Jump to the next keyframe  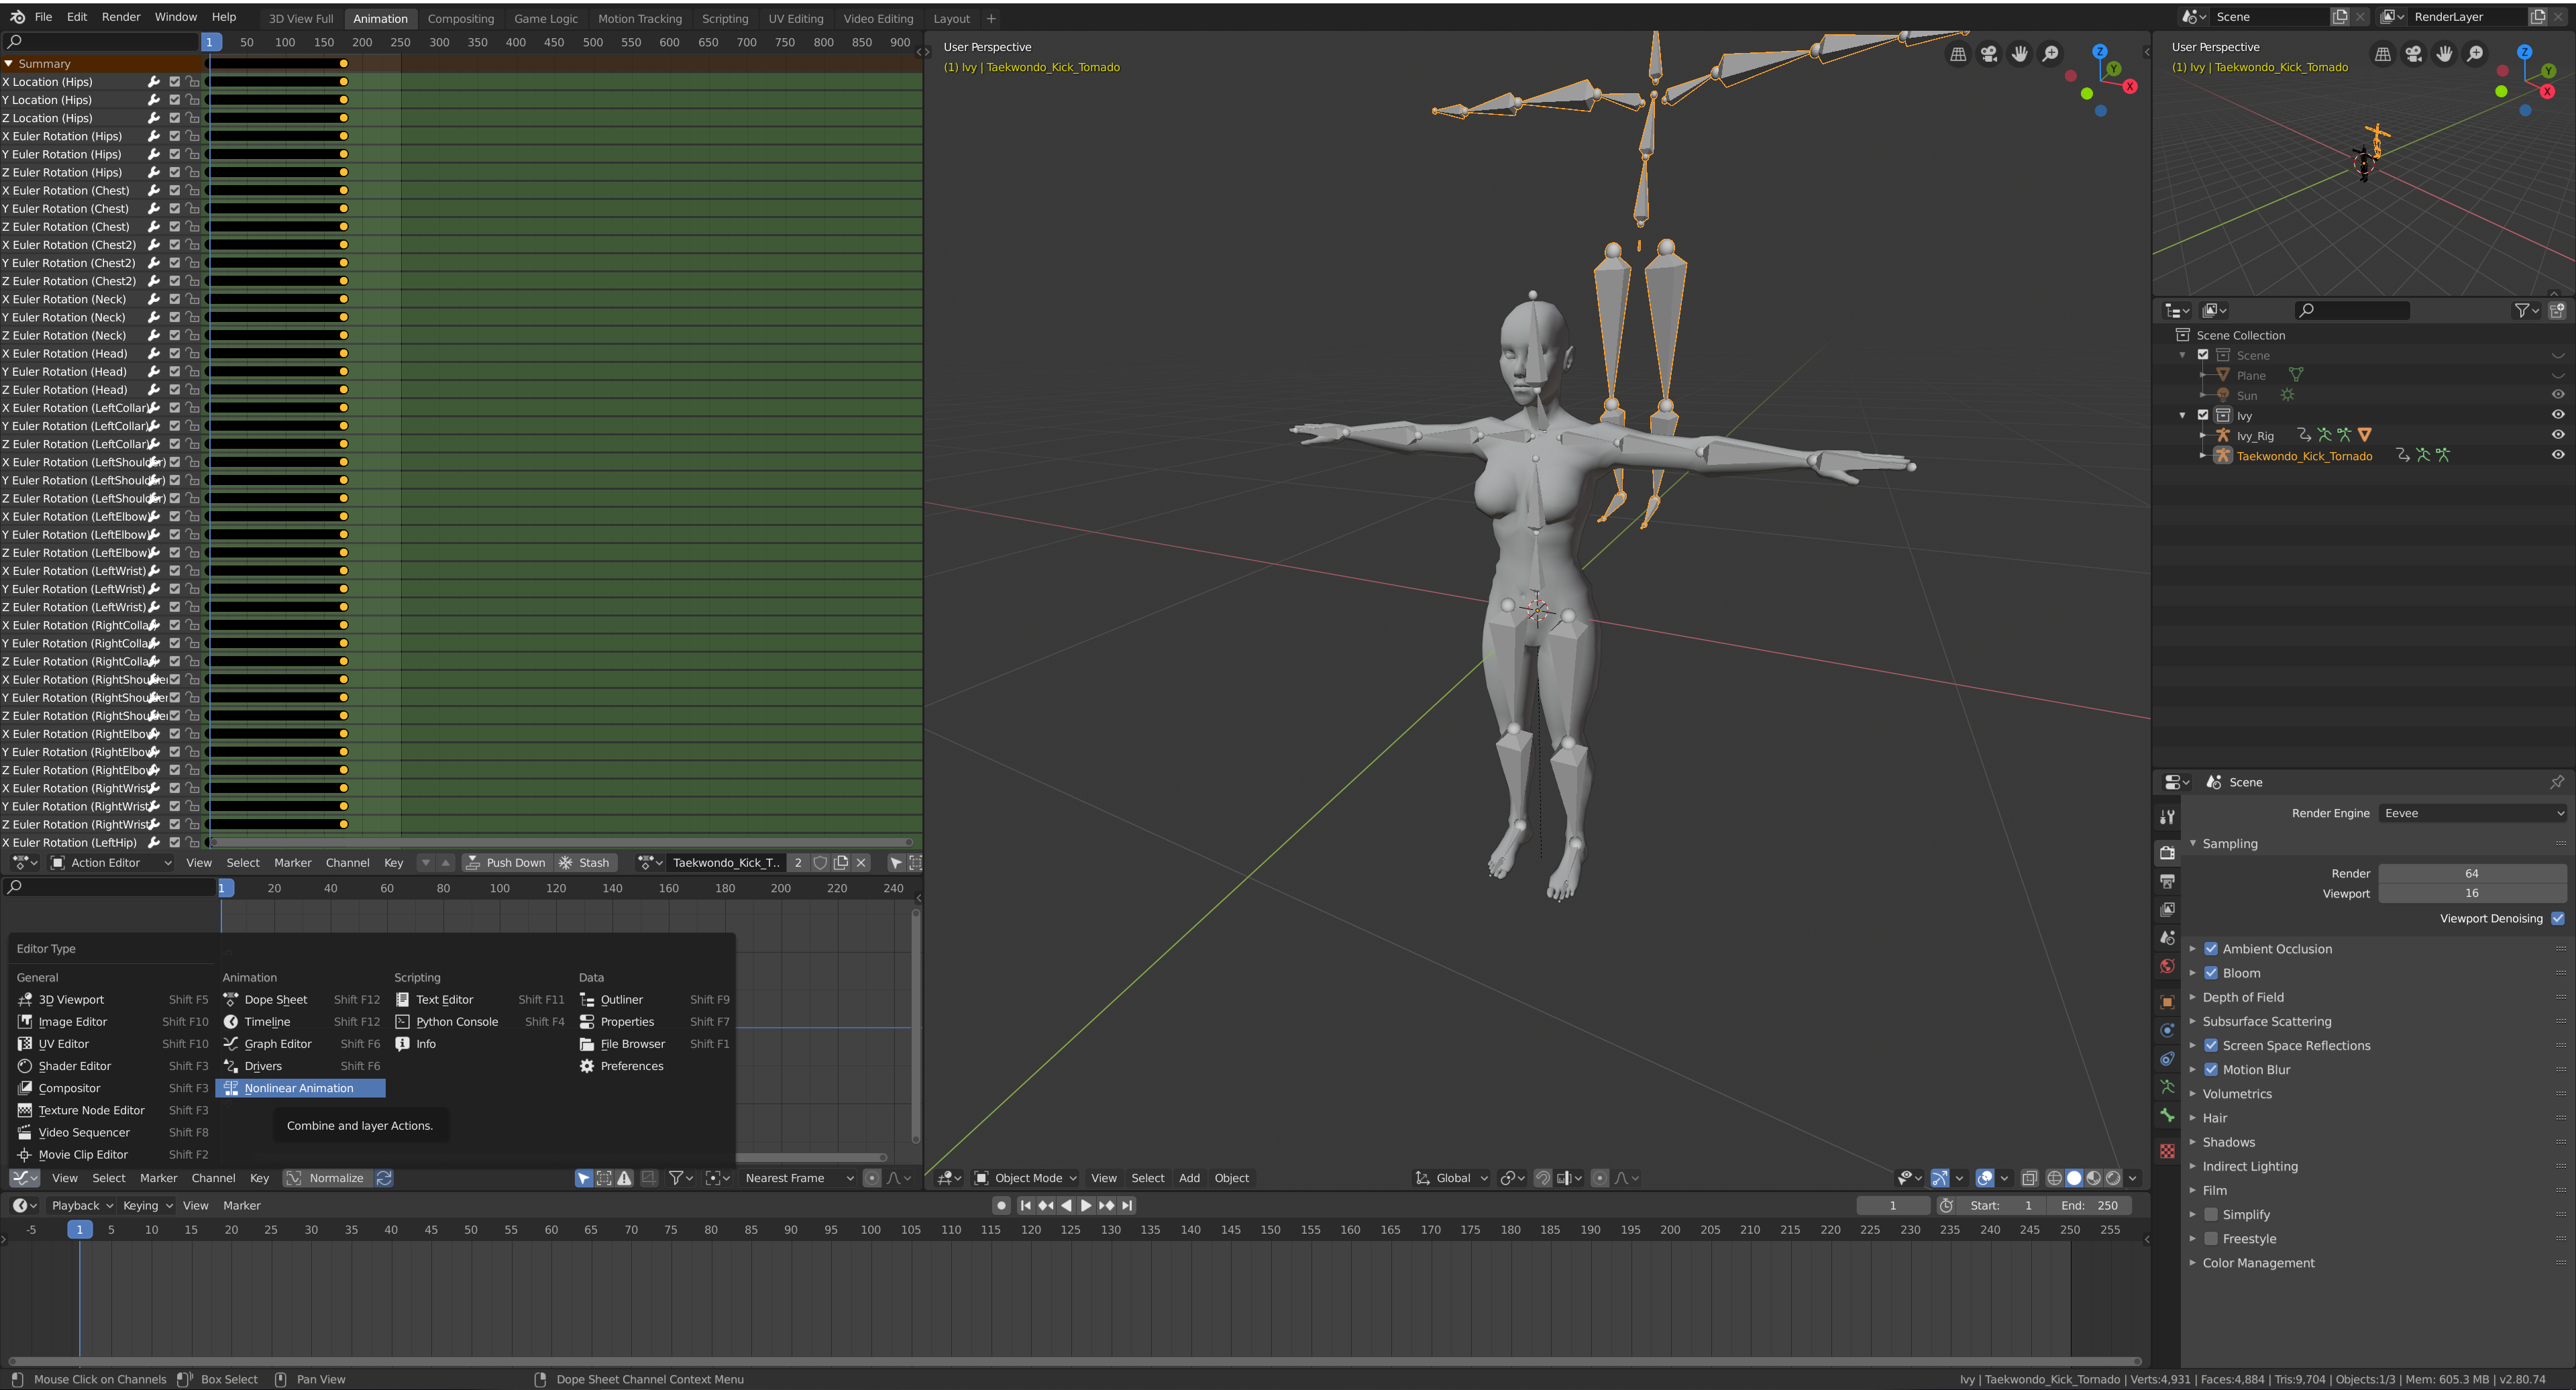[x=1106, y=1206]
